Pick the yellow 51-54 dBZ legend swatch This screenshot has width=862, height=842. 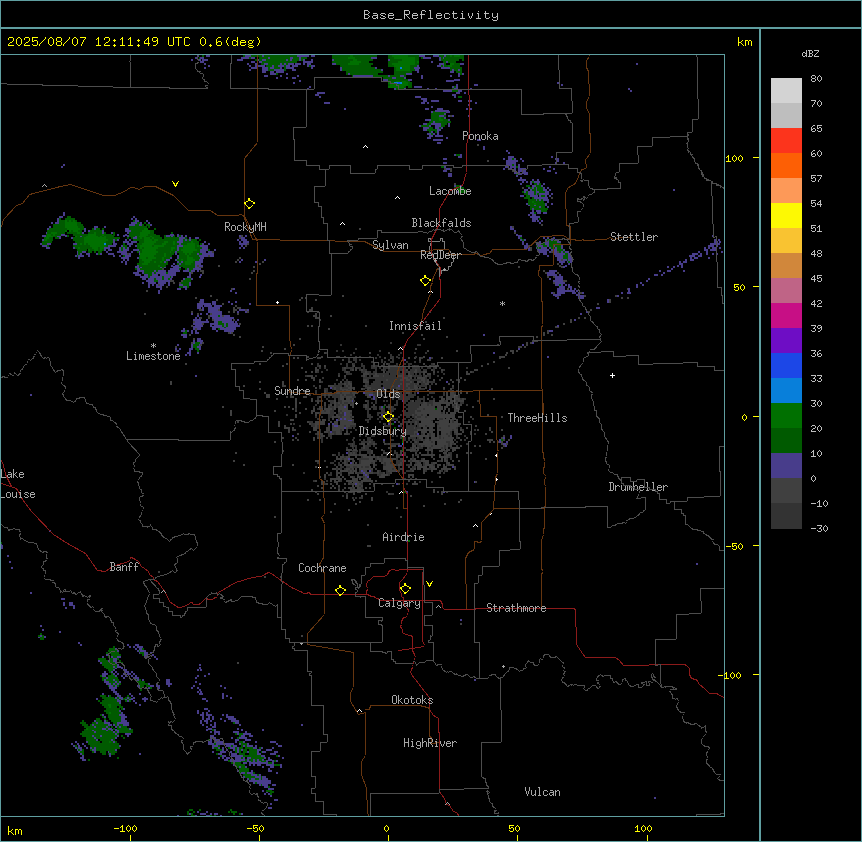[786, 216]
